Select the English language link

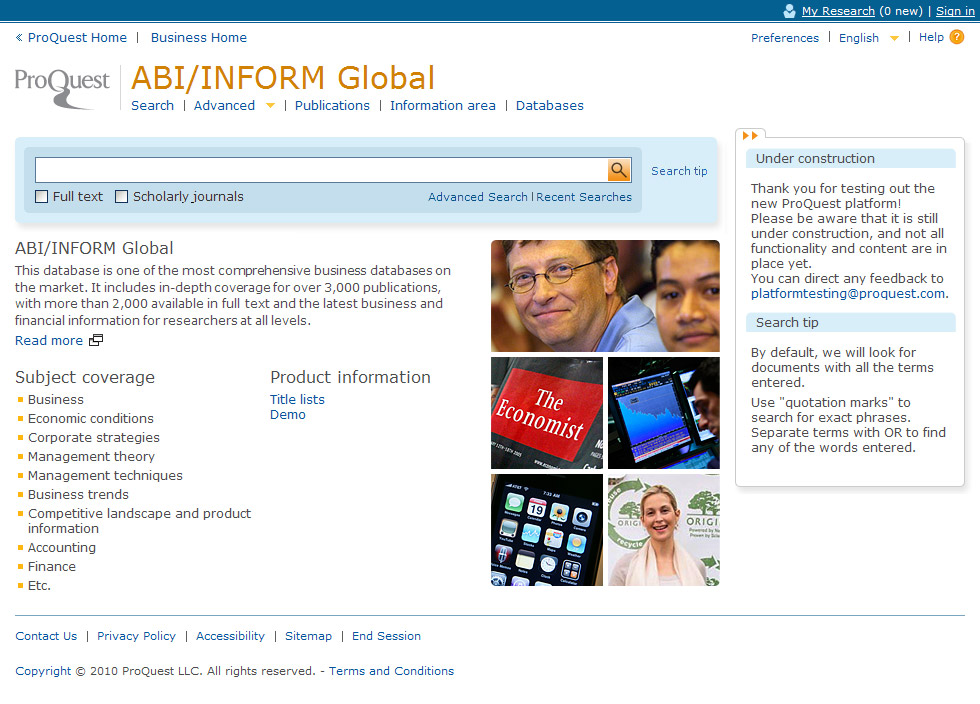tap(859, 38)
